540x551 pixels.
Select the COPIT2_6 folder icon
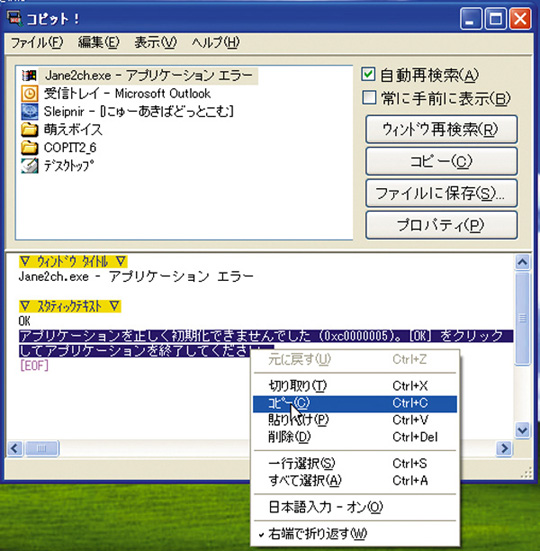[x=30, y=148]
